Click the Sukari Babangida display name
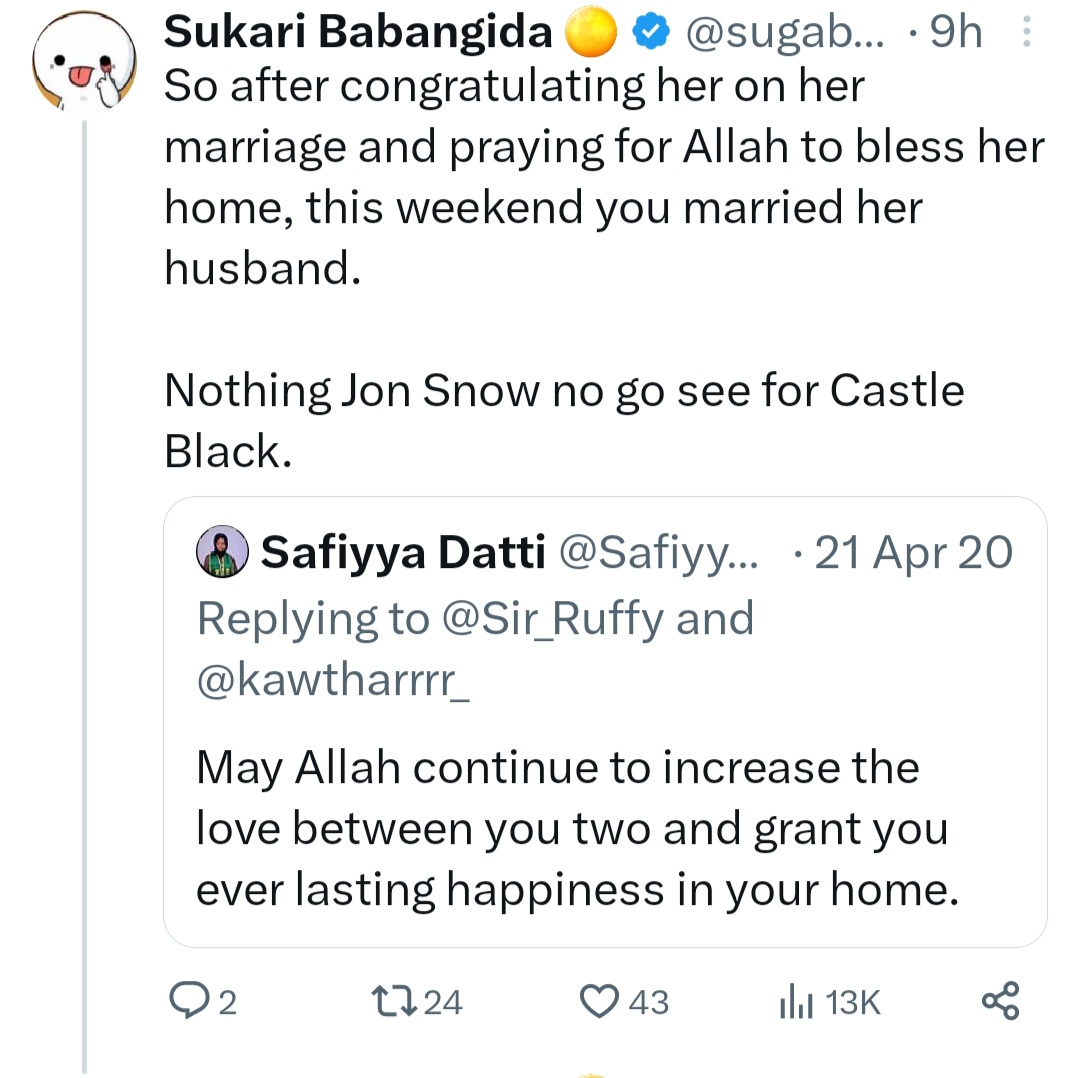Screen dimensions: 1080x1078 (x=358, y=34)
